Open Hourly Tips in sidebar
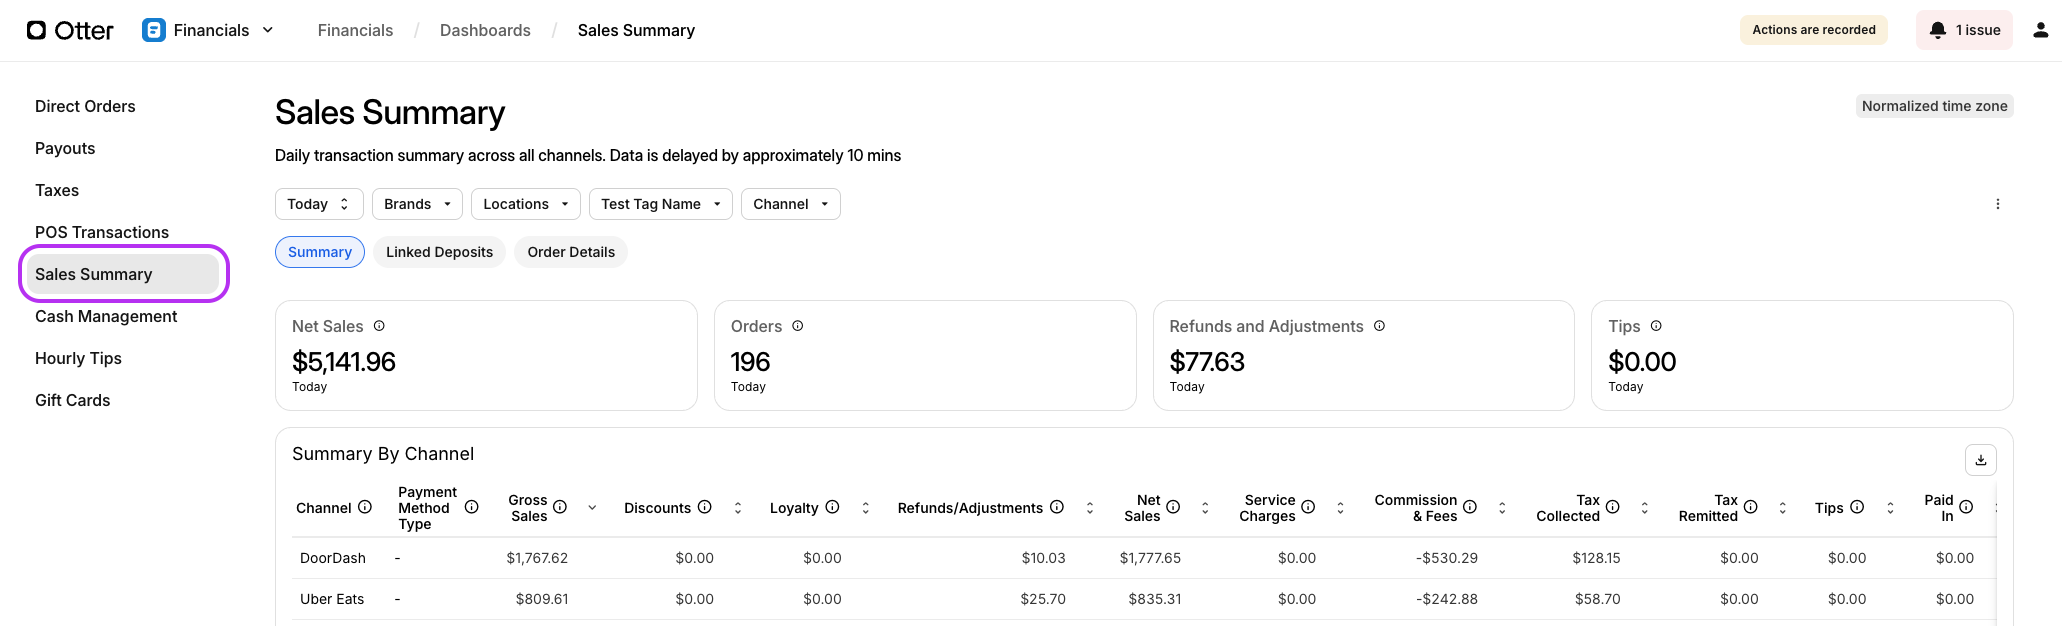Viewport: 2062px width, 626px height. pos(78,358)
